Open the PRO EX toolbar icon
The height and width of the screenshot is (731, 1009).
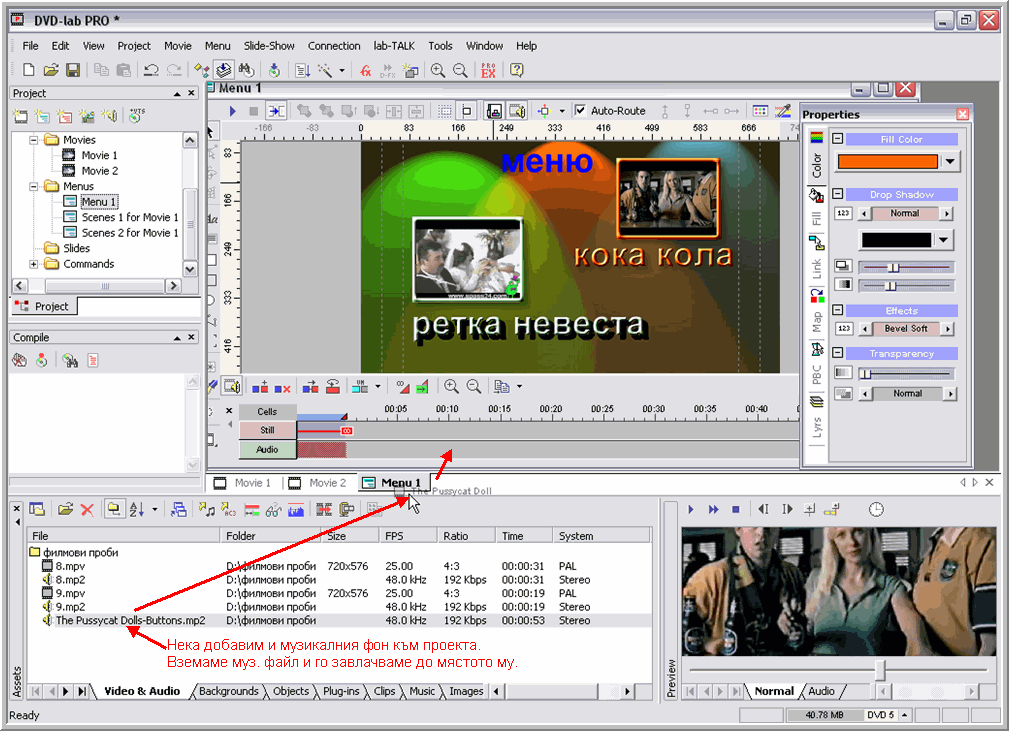[x=488, y=70]
